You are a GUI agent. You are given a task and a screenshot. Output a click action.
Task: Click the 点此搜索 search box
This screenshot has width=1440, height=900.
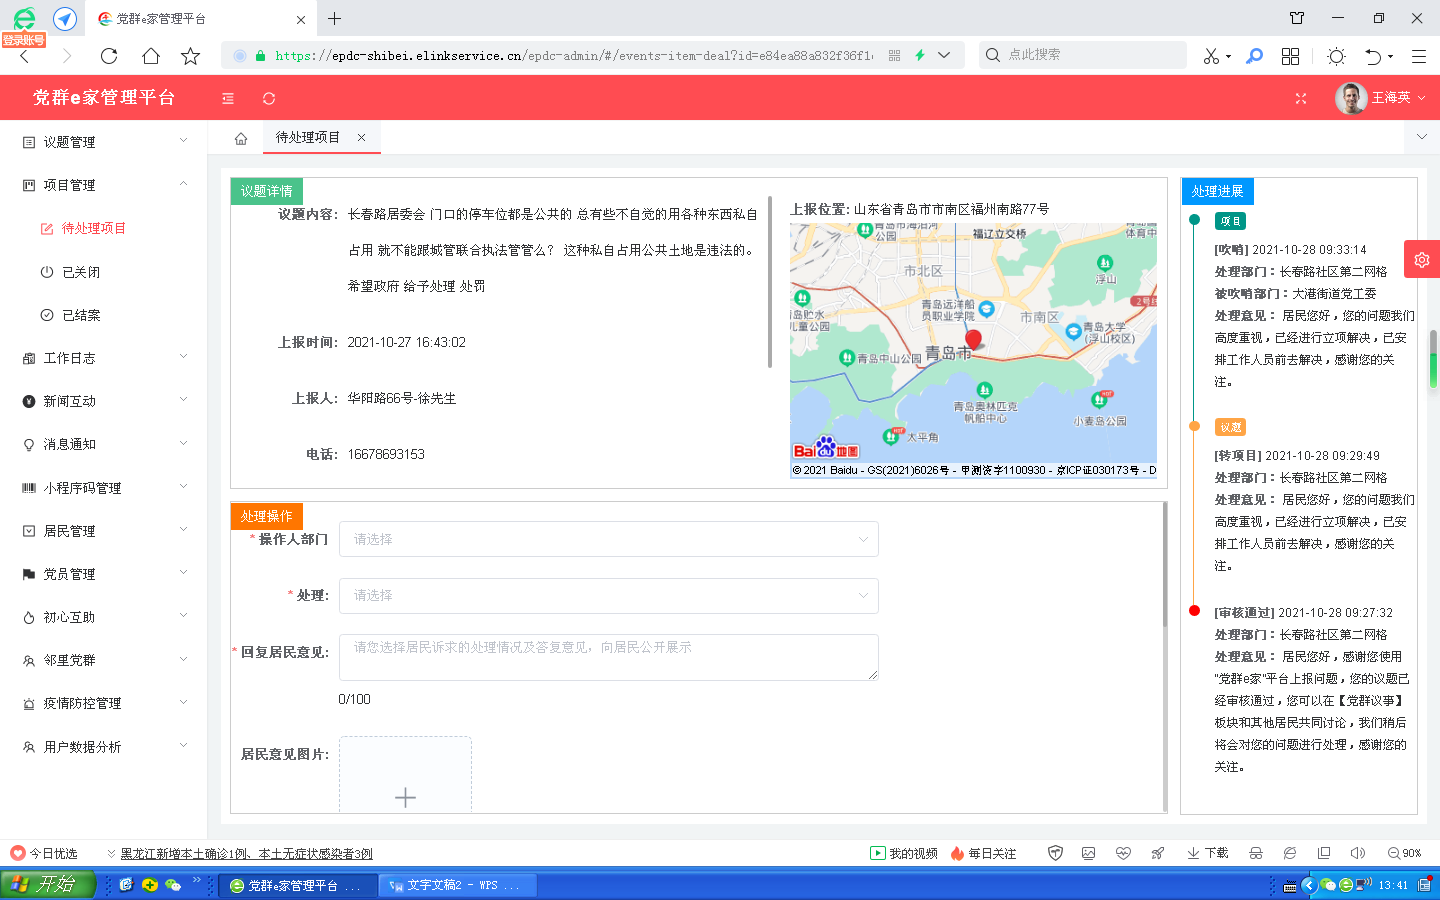pyautogui.click(x=1083, y=55)
